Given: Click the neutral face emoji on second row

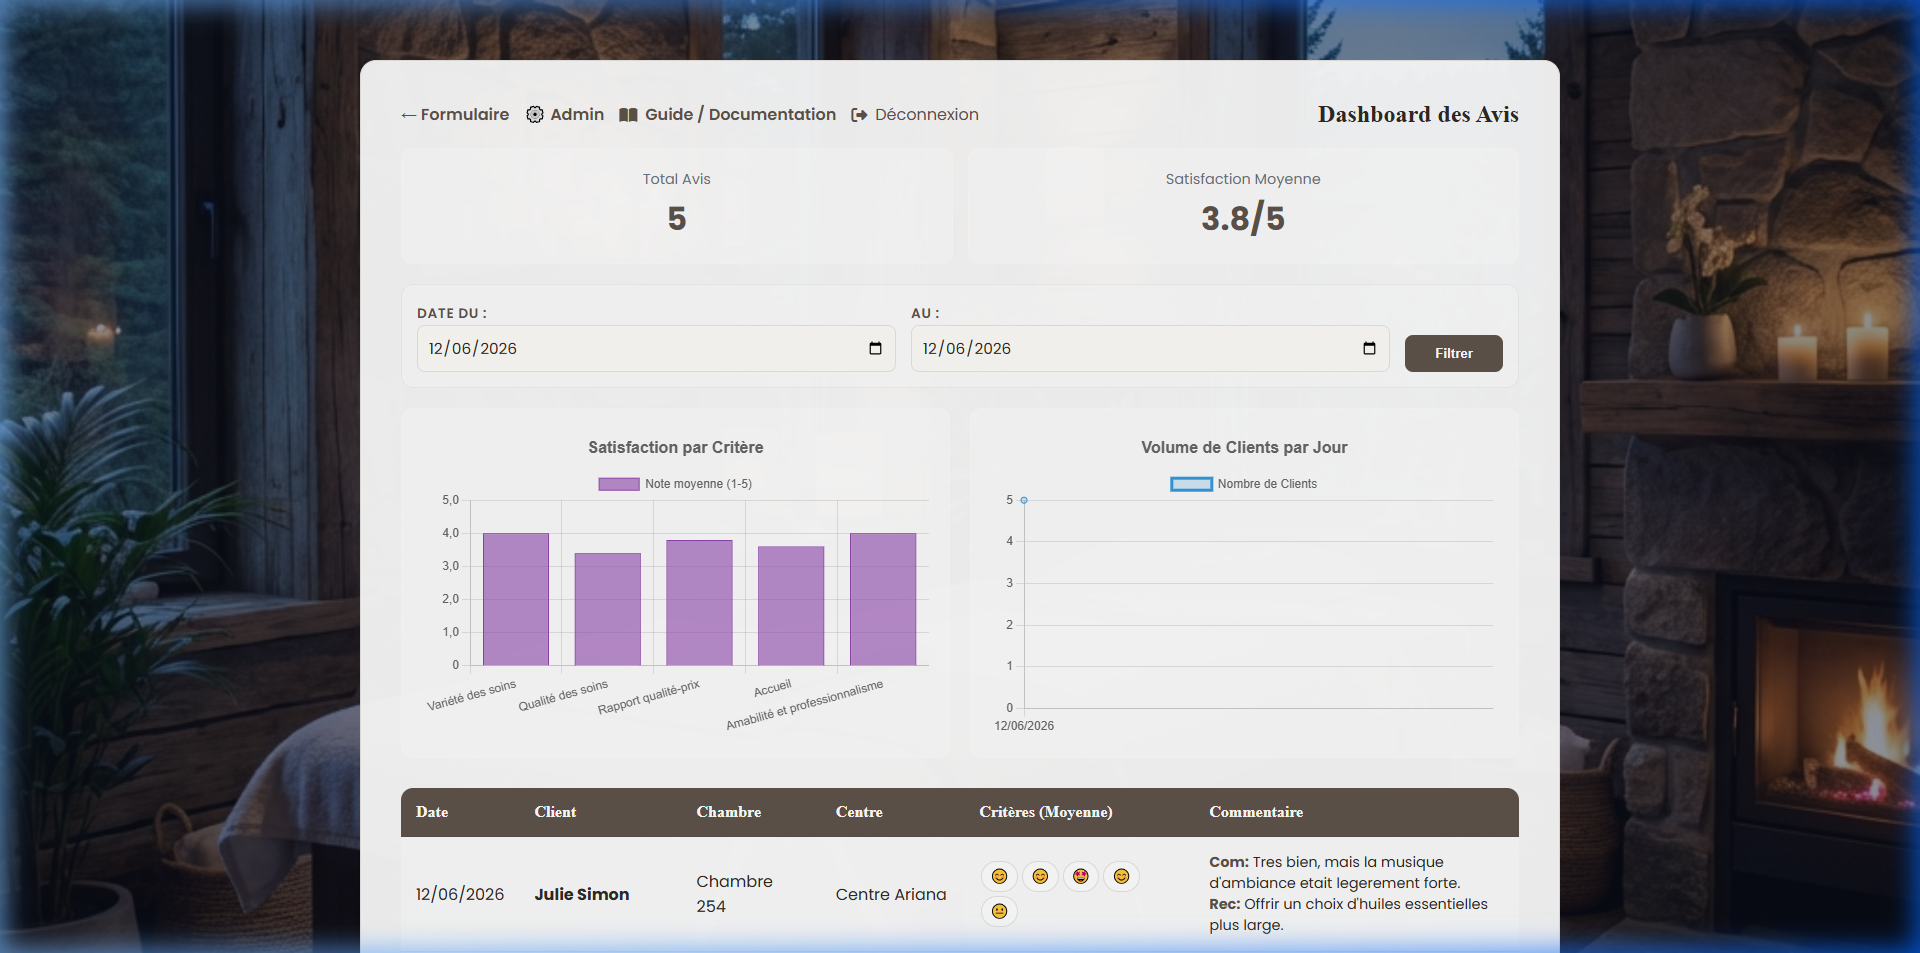Looking at the screenshot, I should [999, 911].
